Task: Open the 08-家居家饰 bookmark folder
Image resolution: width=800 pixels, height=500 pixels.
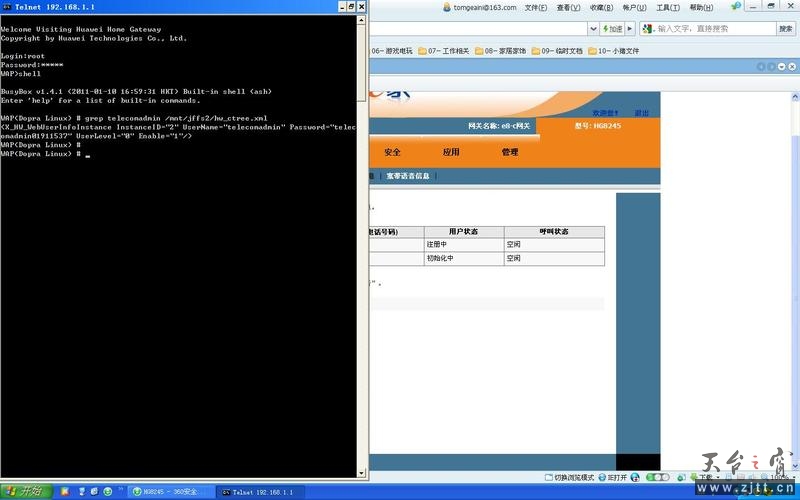Action: pos(500,50)
